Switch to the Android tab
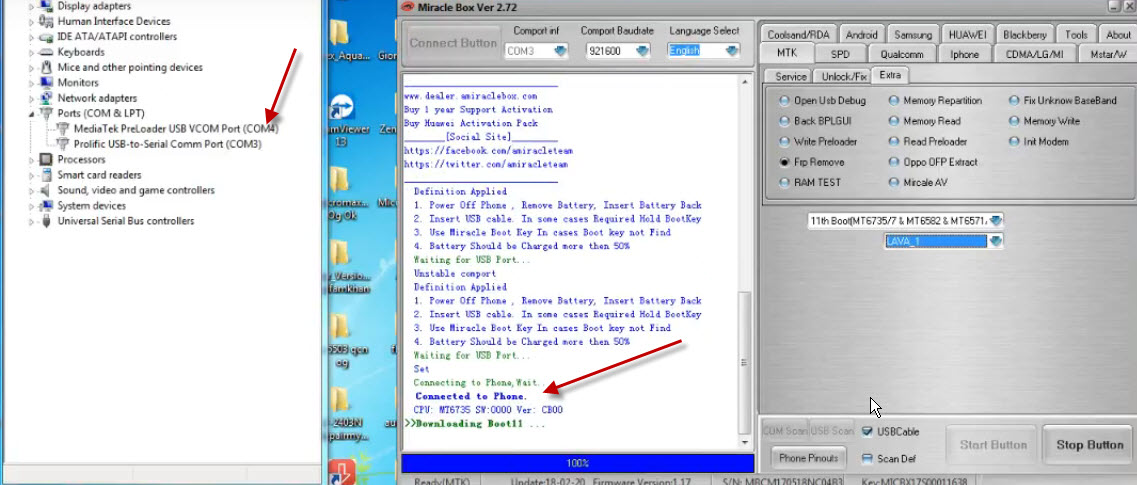 pyautogui.click(x=861, y=35)
